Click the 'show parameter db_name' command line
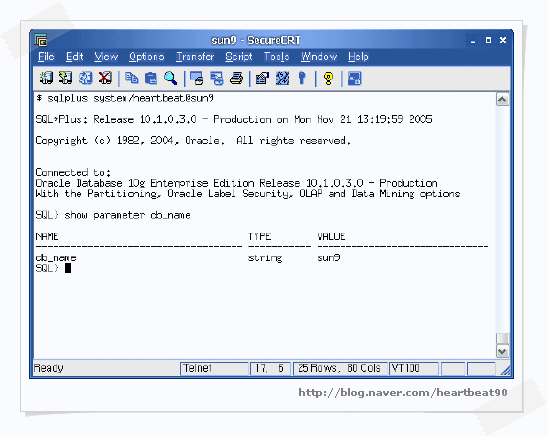The width and height of the screenshot is (548, 437). [x=113, y=215]
